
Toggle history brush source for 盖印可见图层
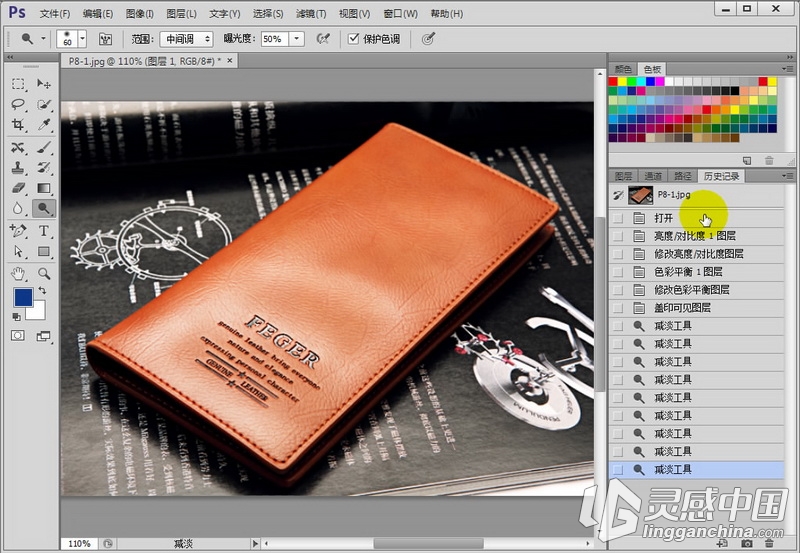point(618,308)
